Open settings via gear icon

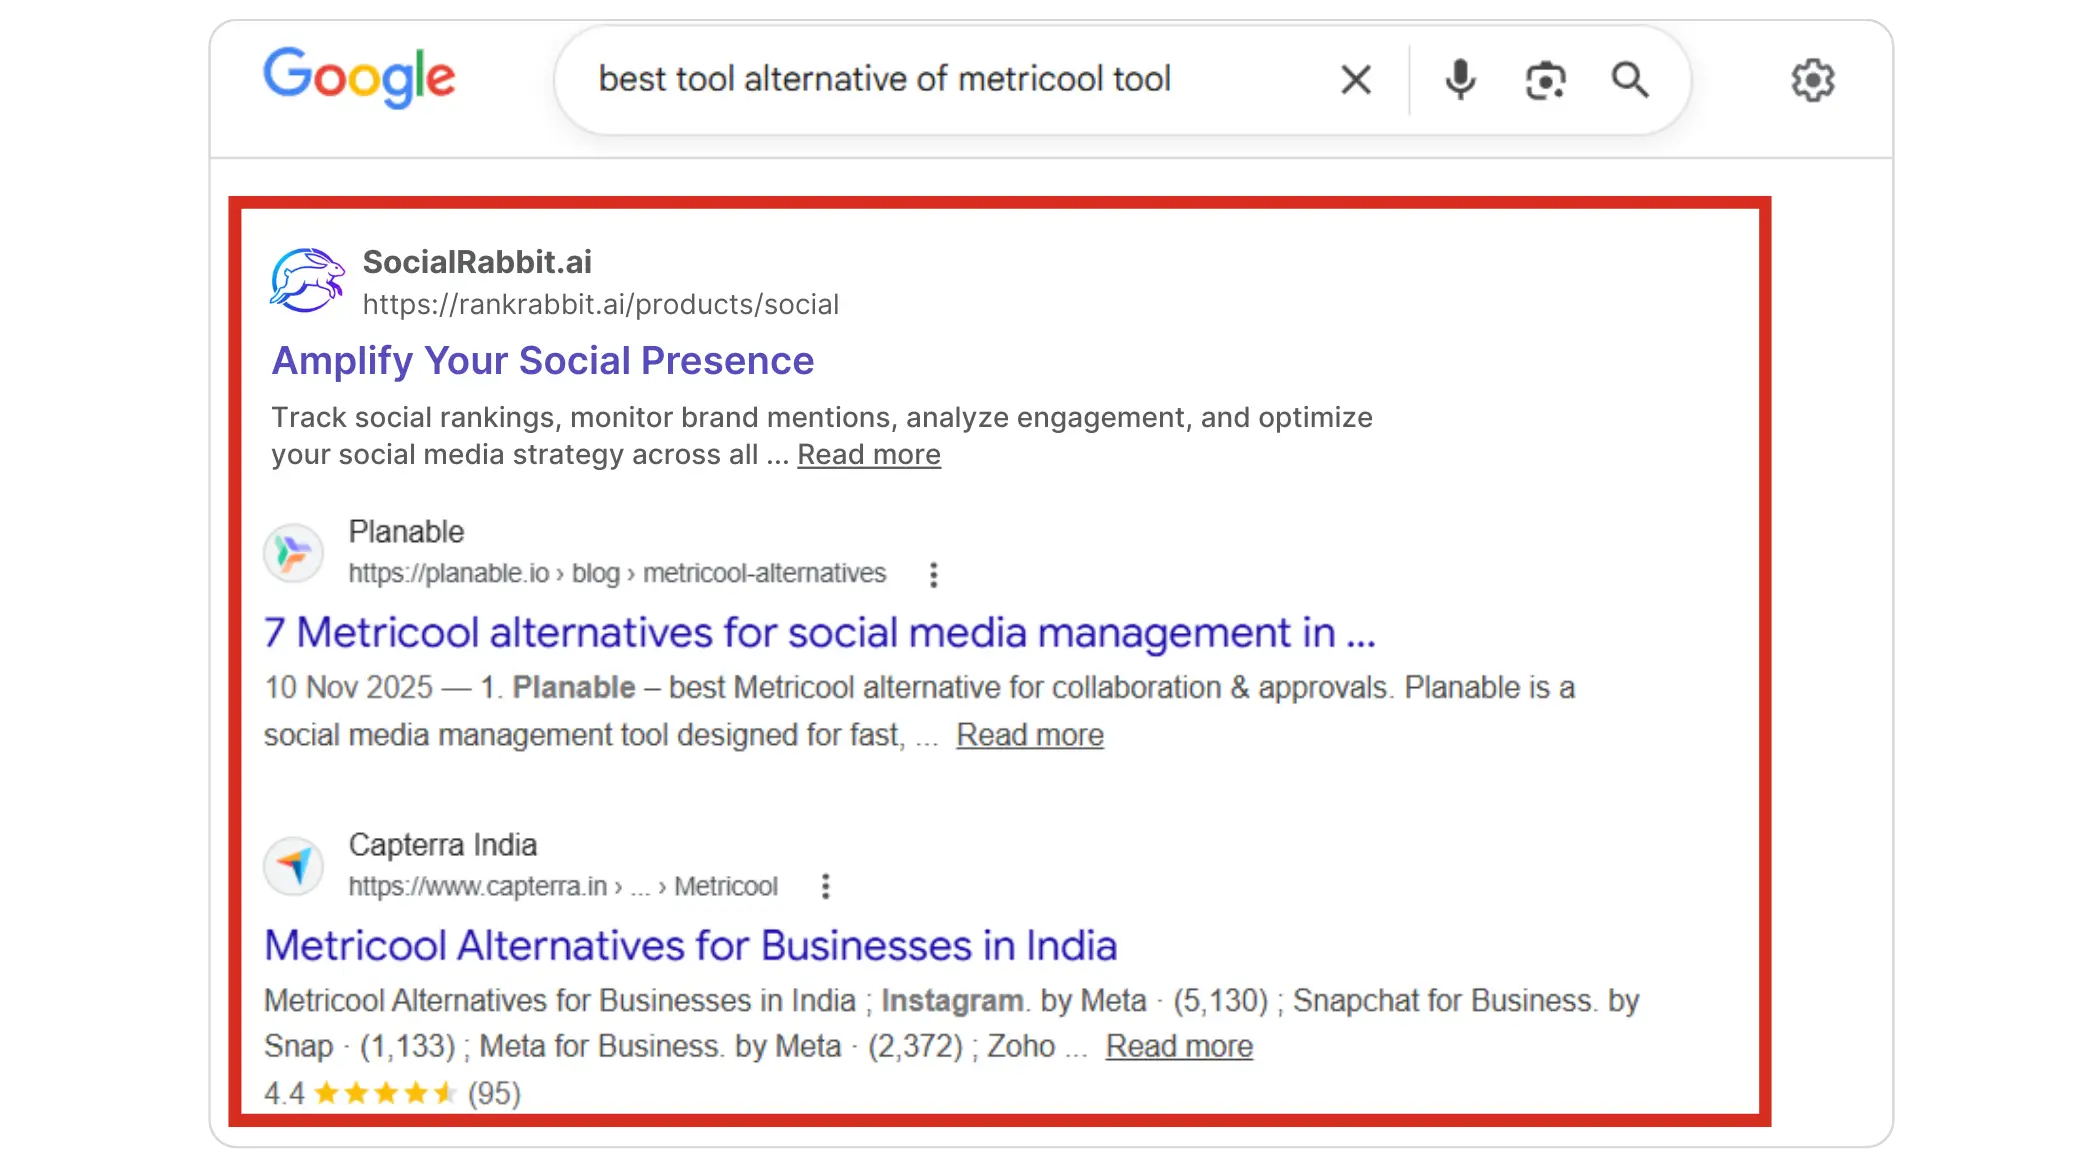(x=1812, y=80)
